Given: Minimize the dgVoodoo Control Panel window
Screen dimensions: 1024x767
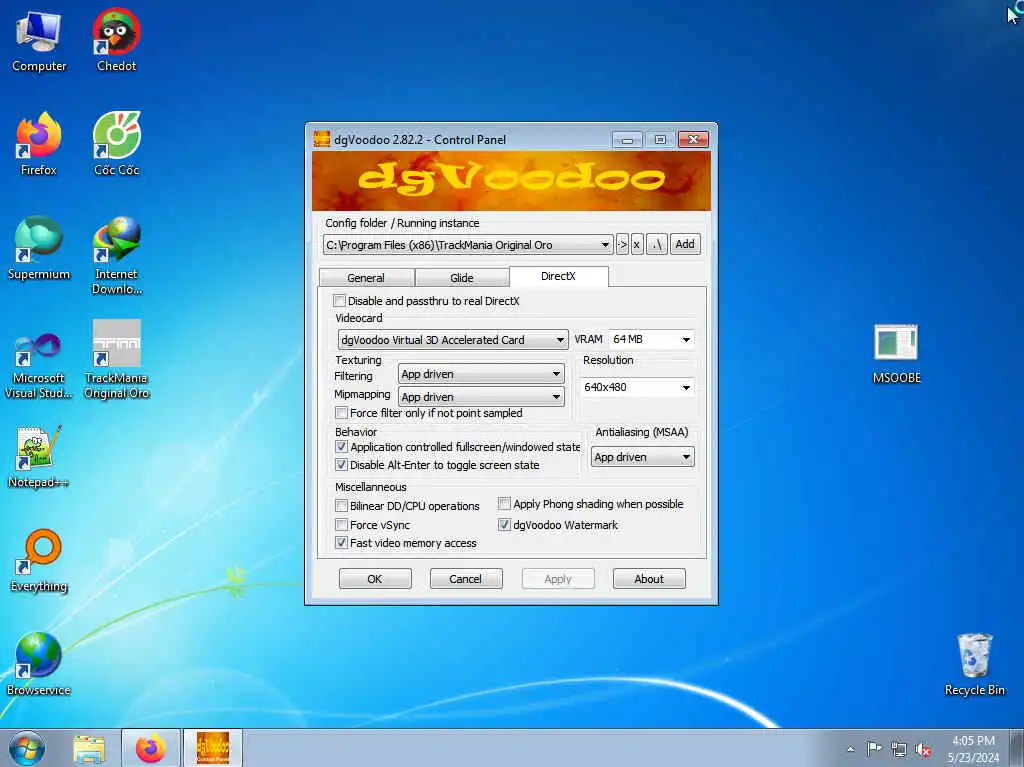Looking at the screenshot, I should (x=627, y=139).
